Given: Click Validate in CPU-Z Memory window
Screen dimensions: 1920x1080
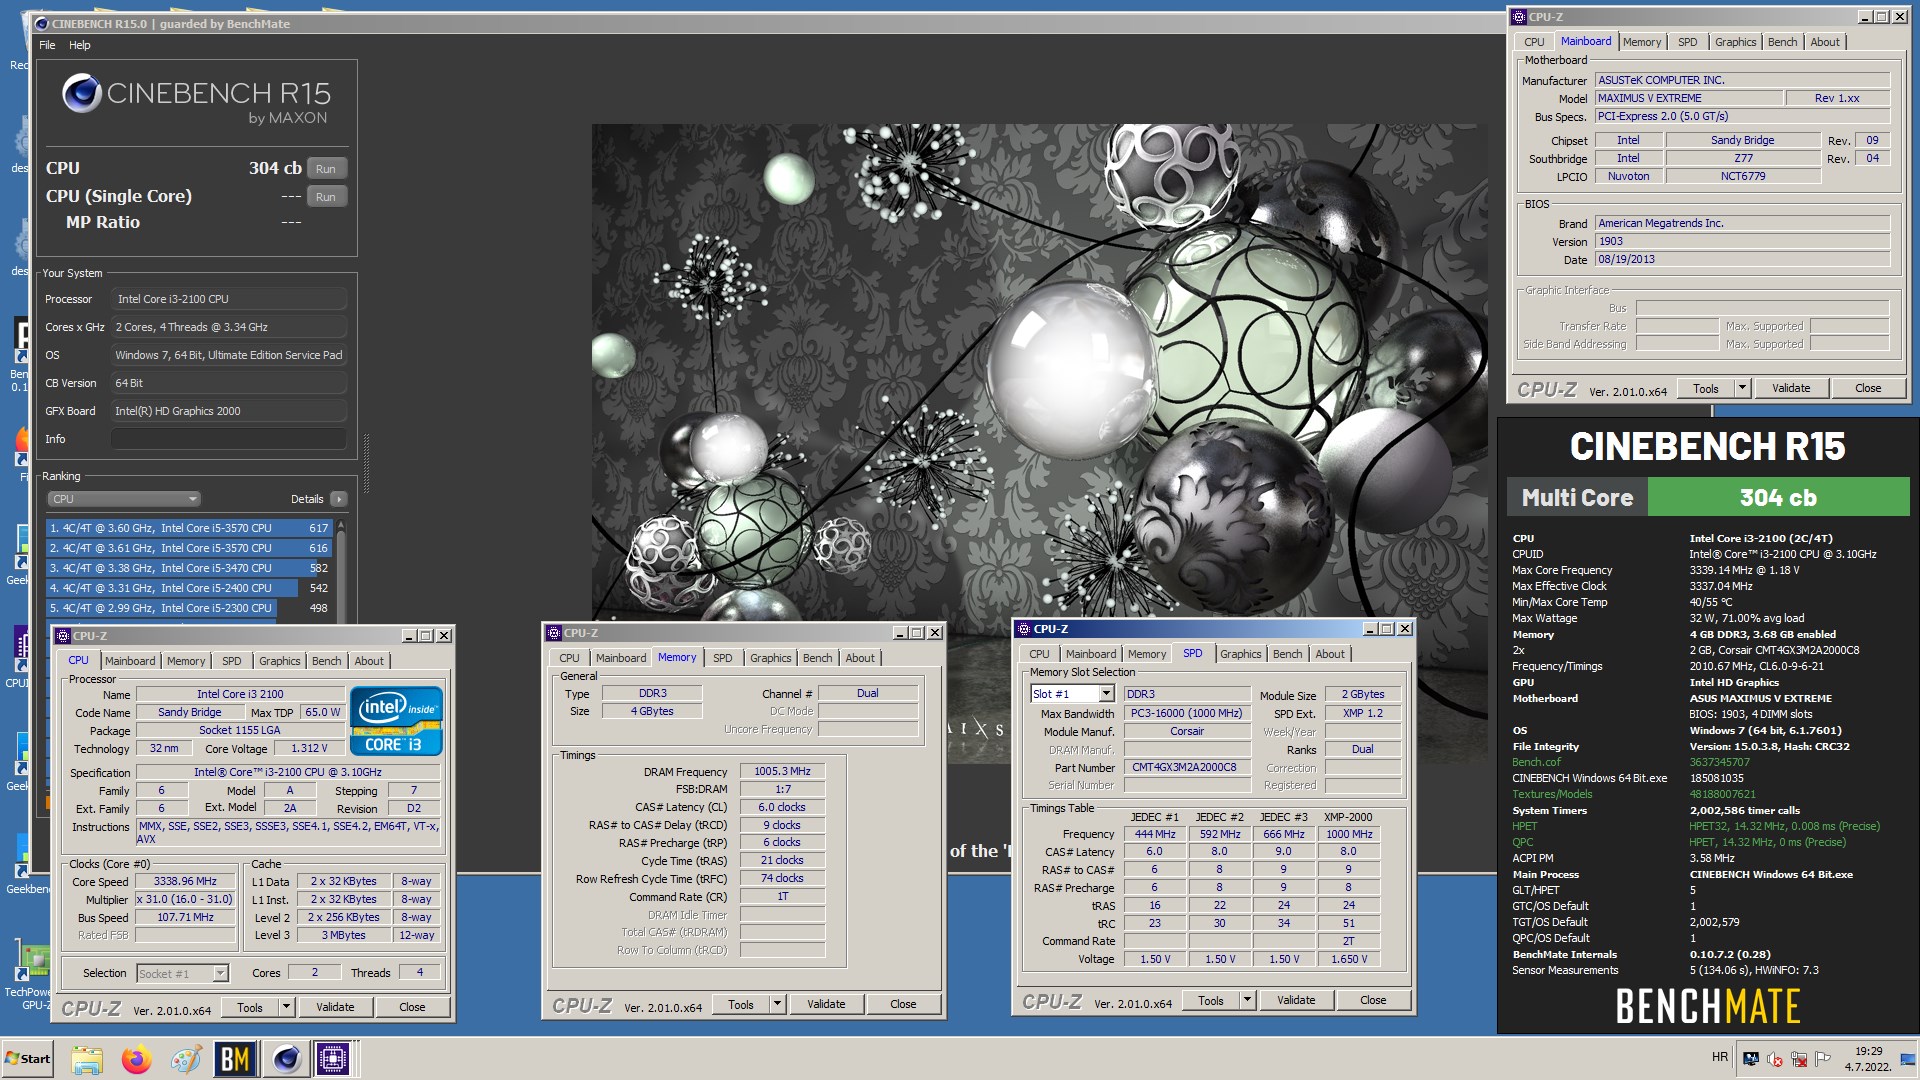Looking at the screenshot, I should [826, 1004].
